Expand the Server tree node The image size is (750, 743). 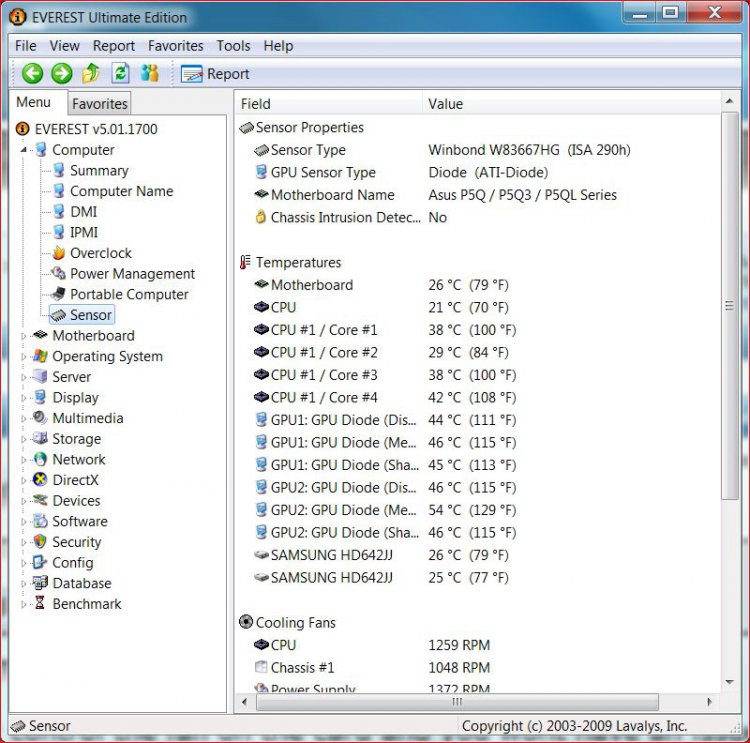(x=23, y=377)
